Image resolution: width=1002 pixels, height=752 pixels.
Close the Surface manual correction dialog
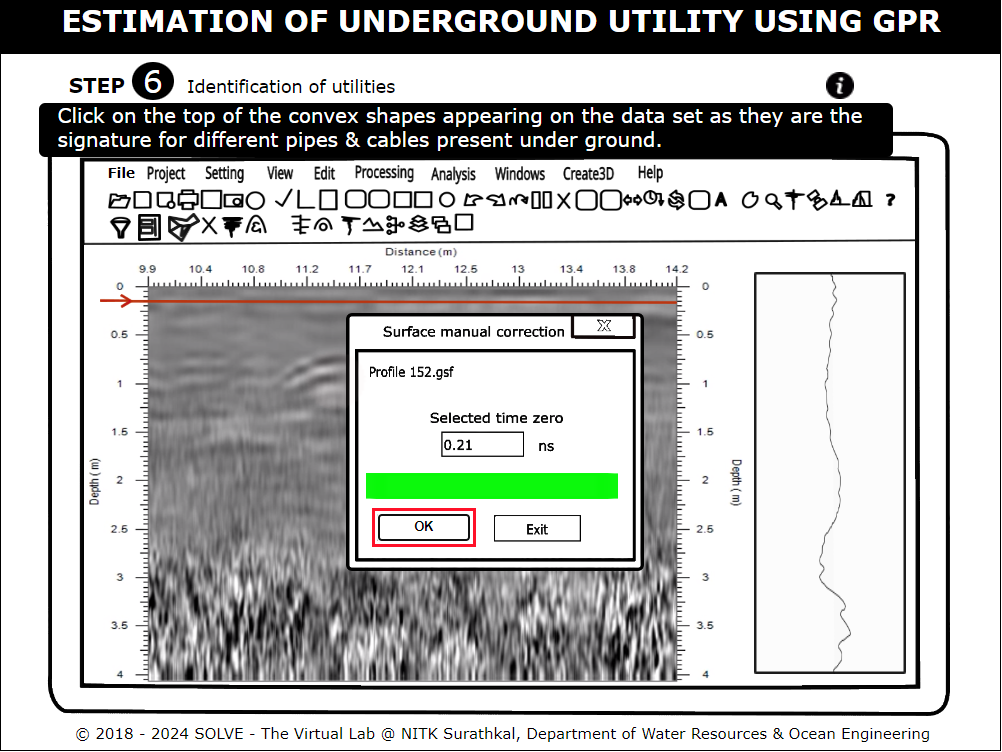(x=603, y=326)
